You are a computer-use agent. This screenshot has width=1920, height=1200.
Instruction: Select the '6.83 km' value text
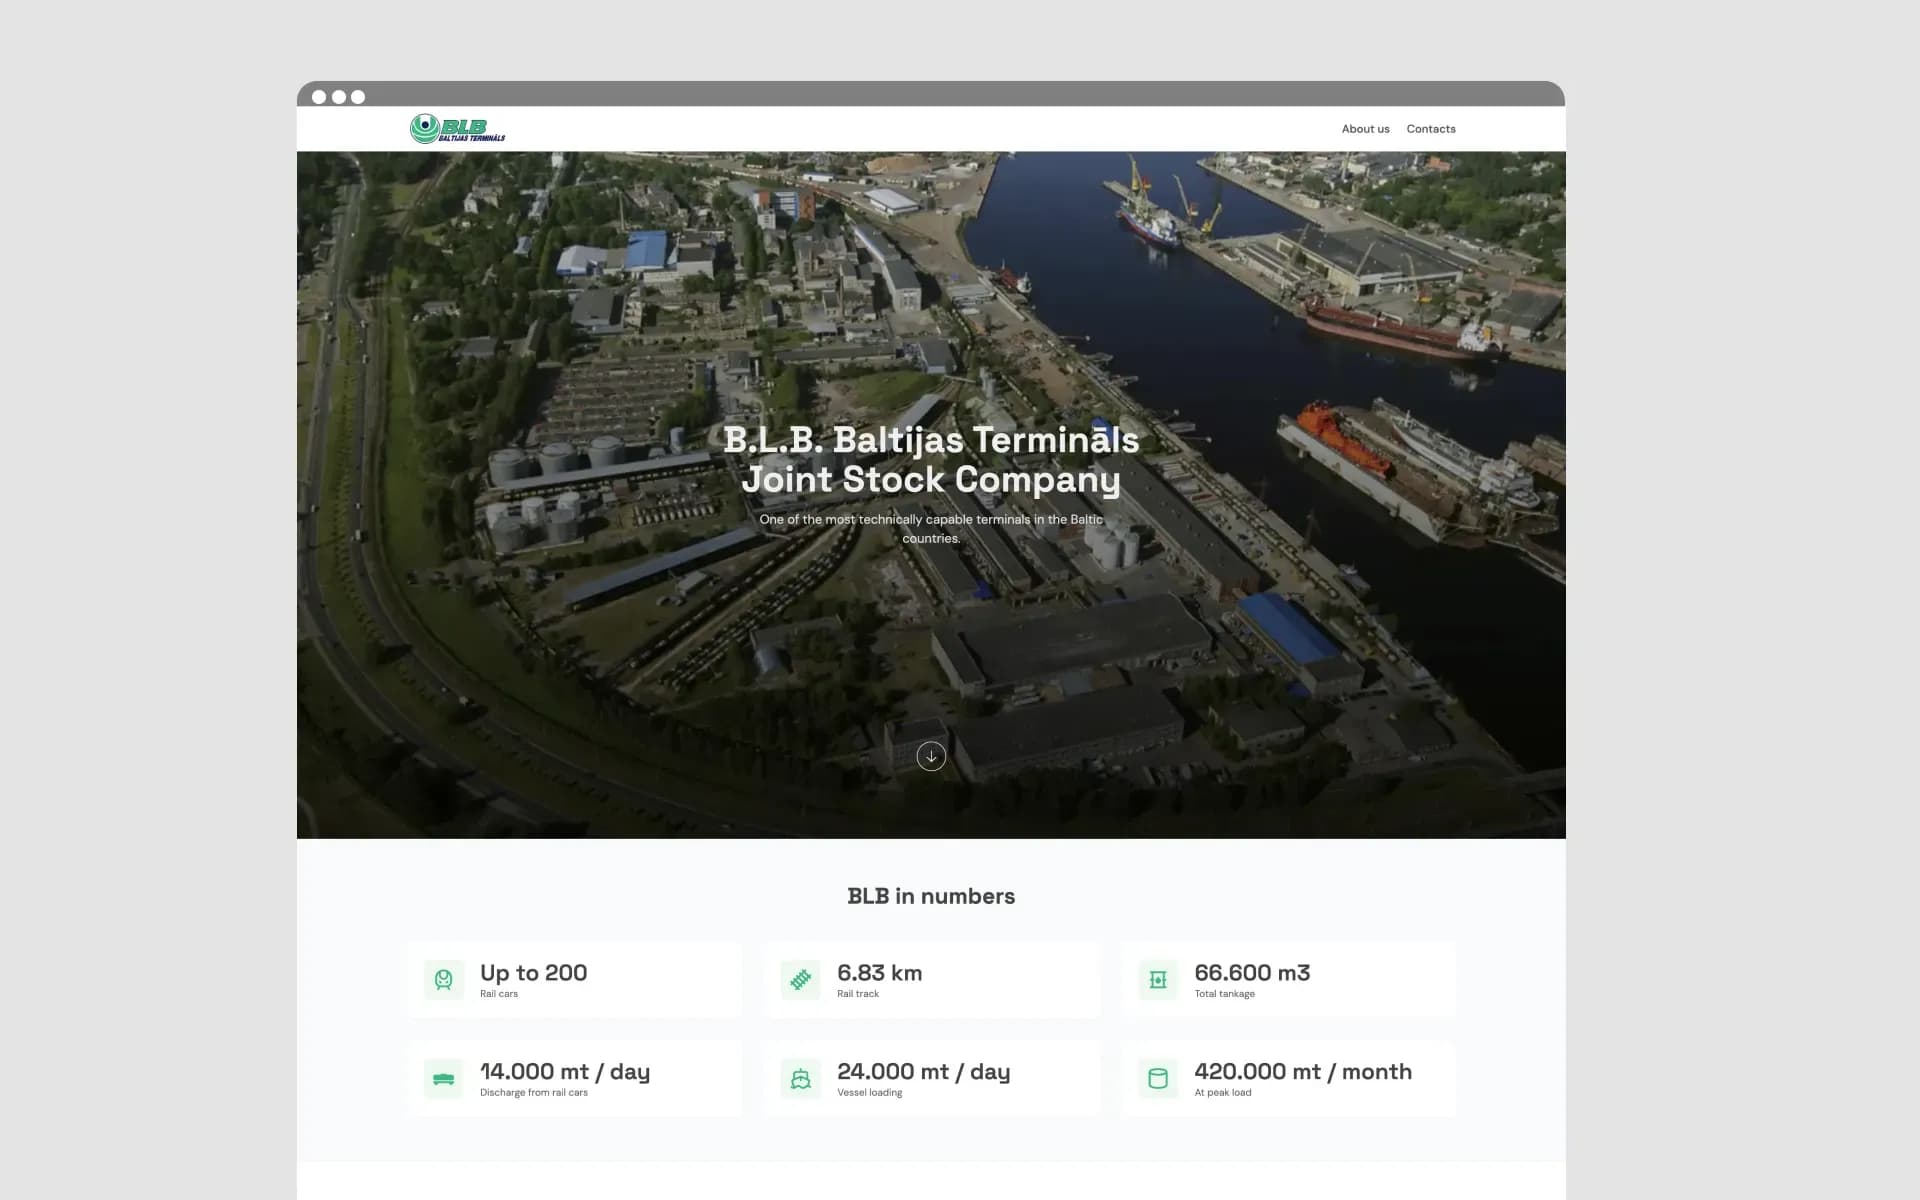pyautogui.click(x=880, y=973)
